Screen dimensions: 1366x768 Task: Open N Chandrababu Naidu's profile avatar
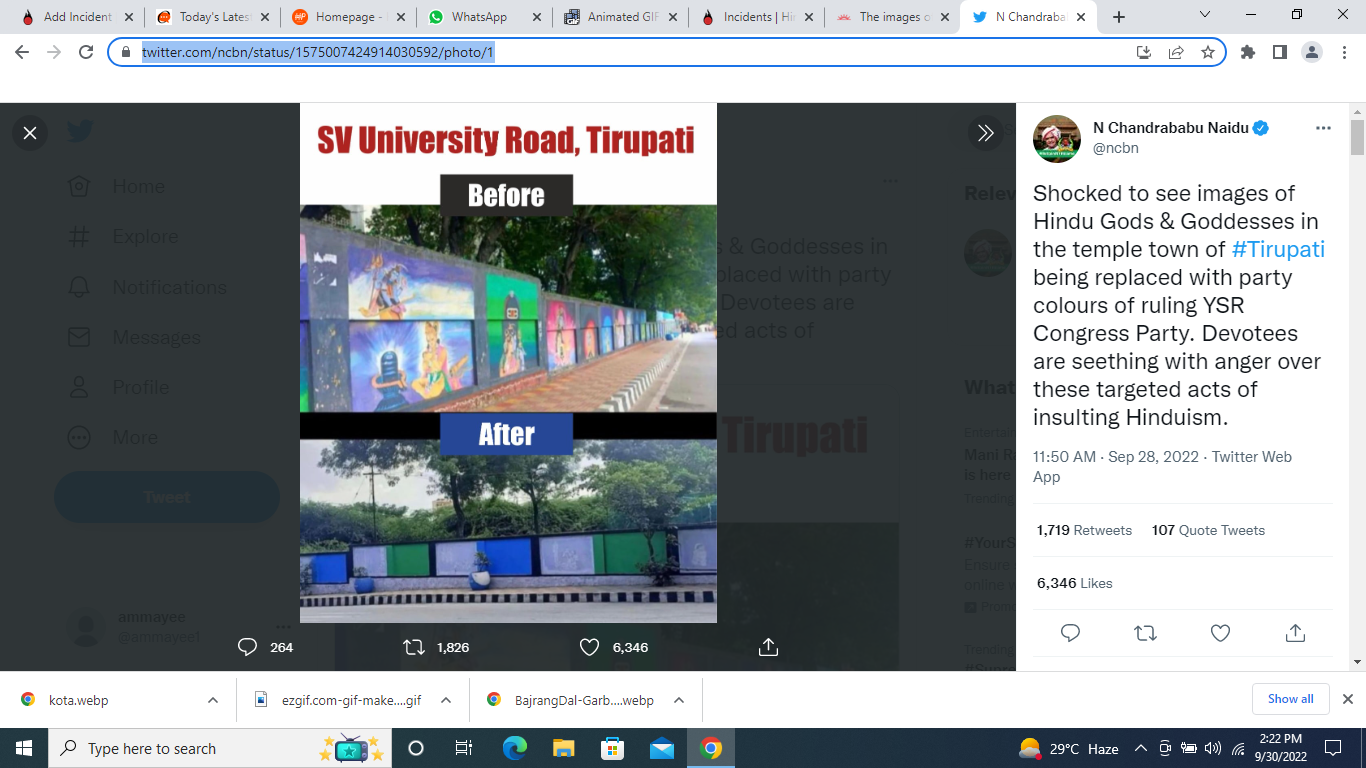1057,138
